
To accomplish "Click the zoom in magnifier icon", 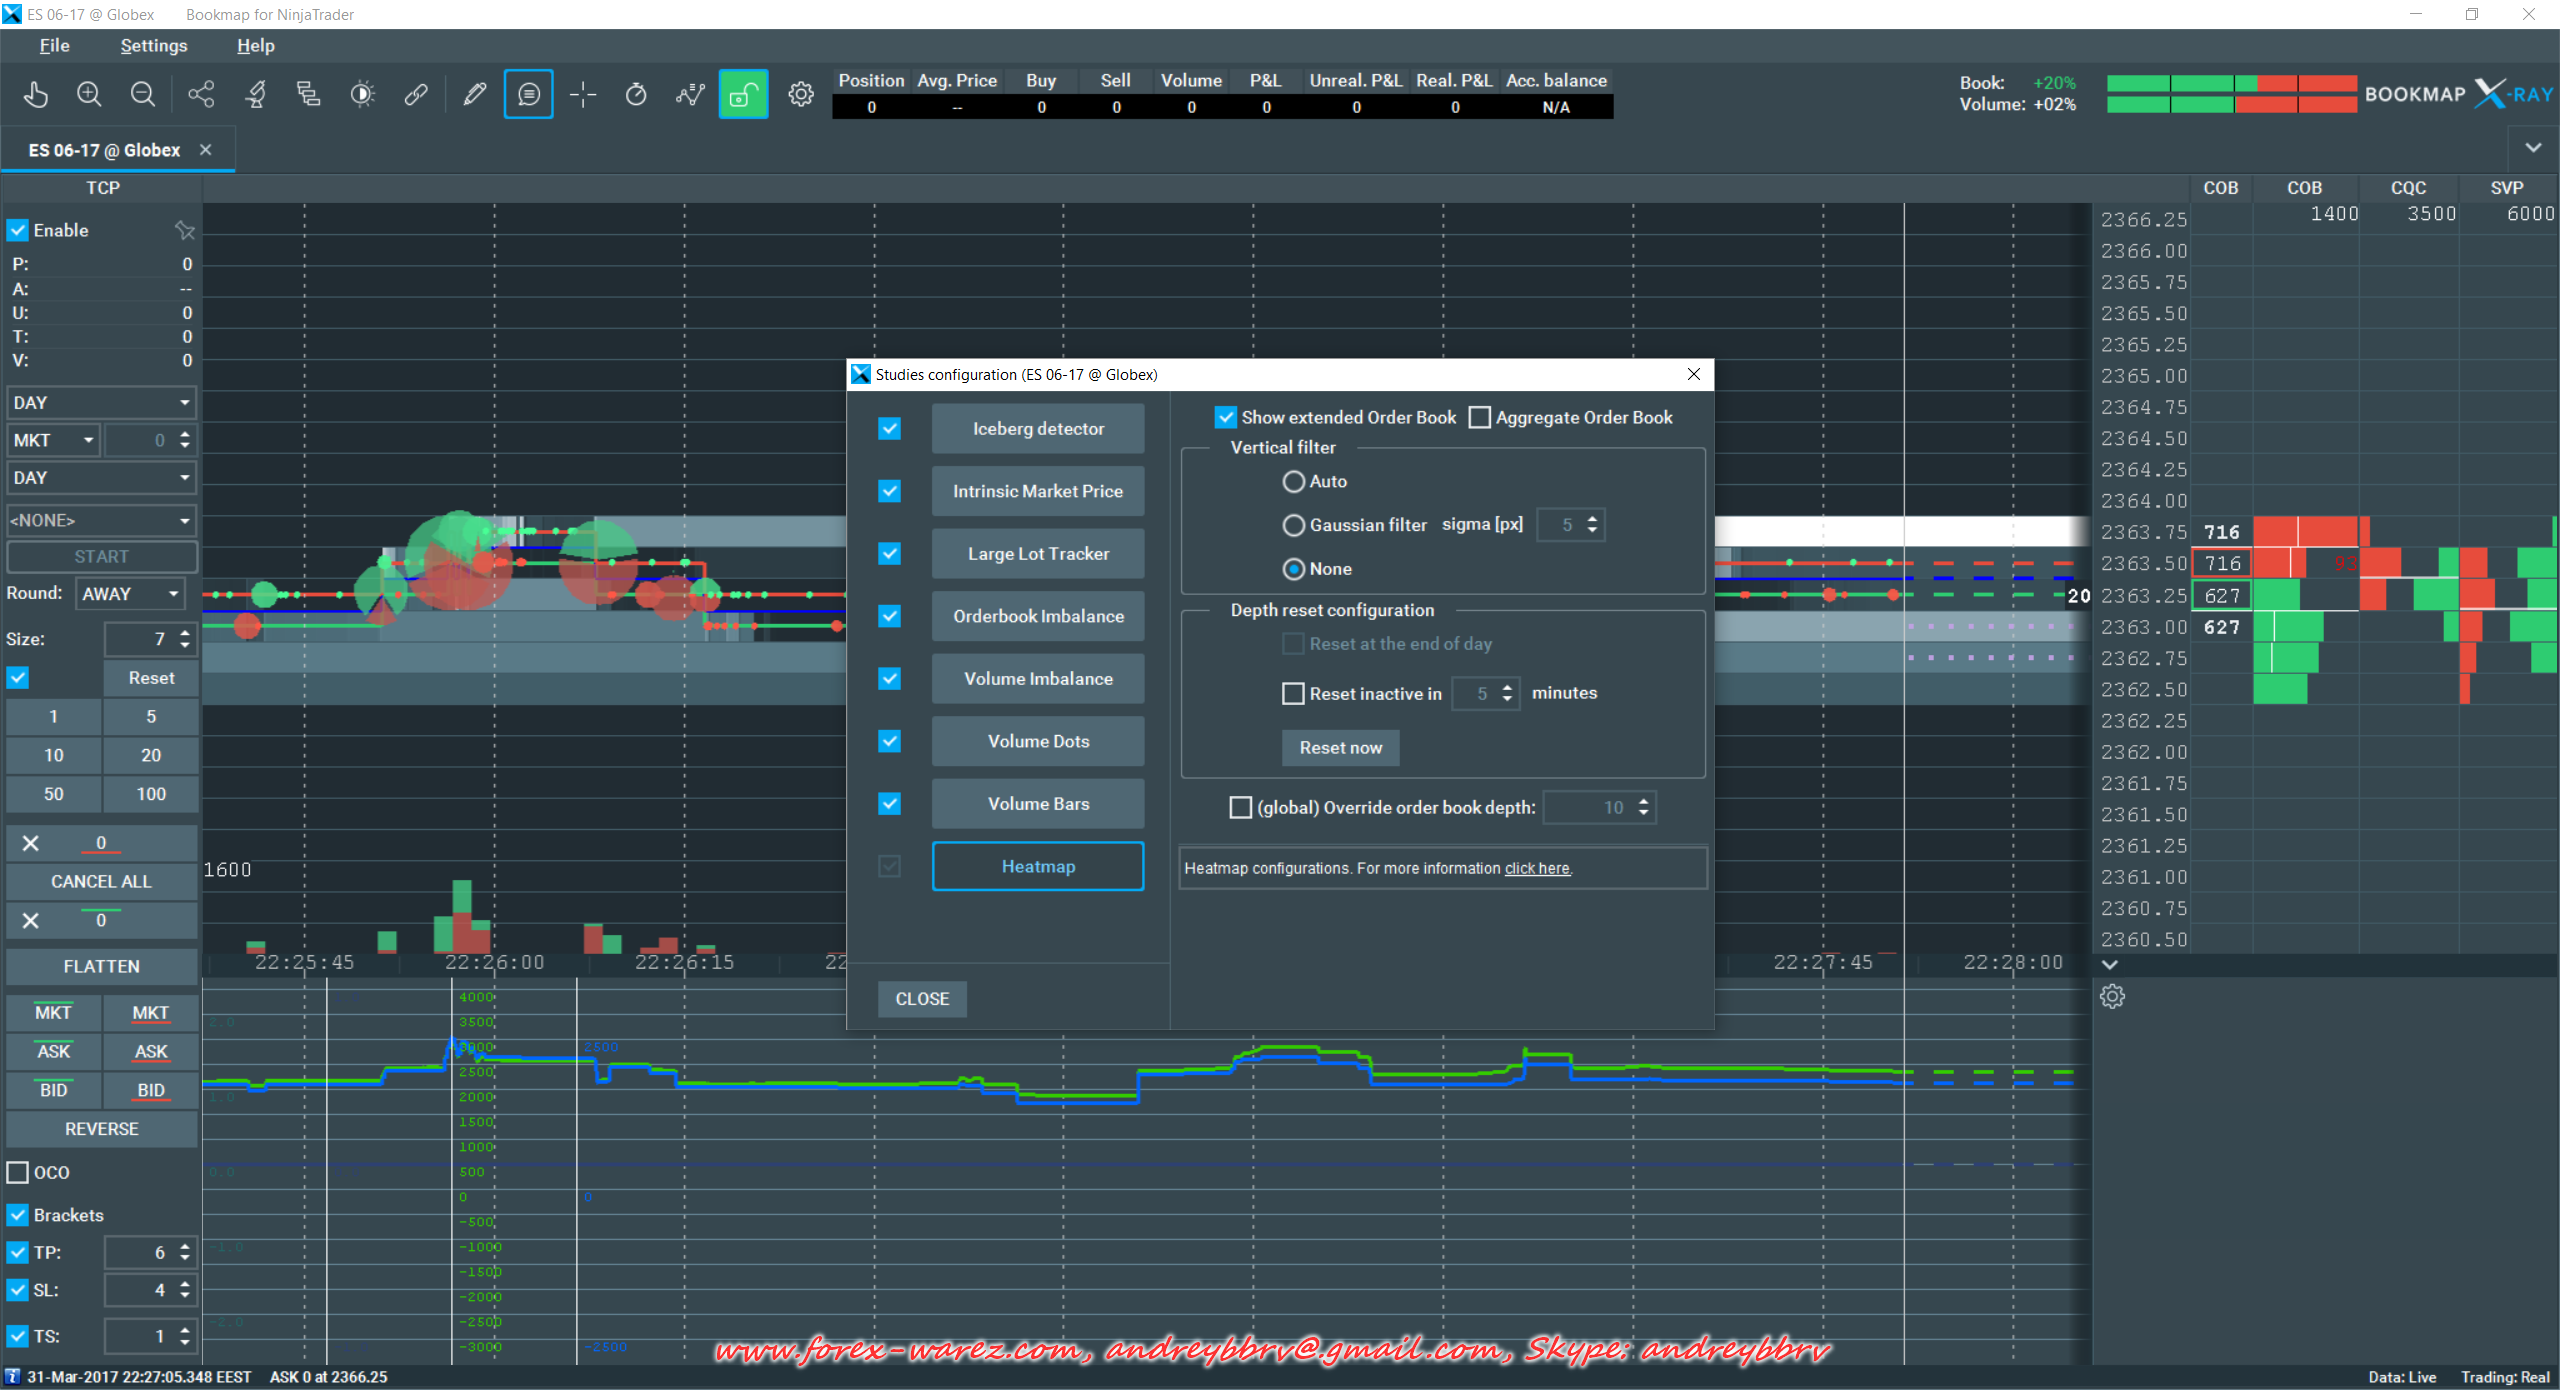I will 89,95.
